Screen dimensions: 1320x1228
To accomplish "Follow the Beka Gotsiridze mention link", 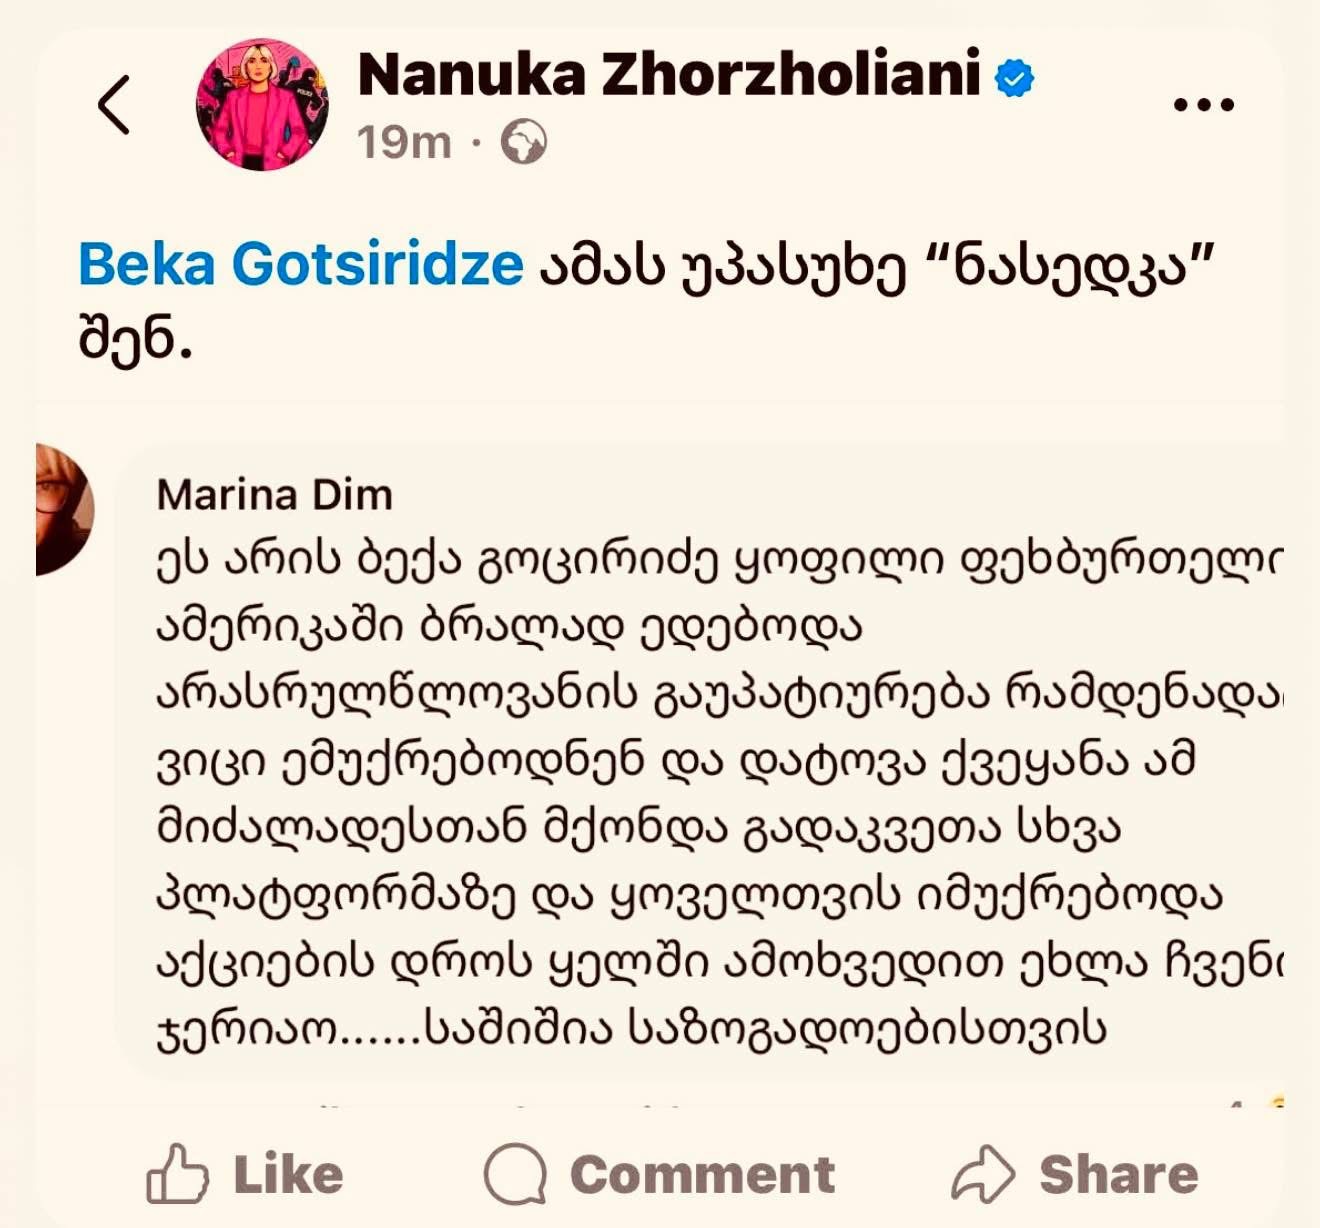I will (300, 265).
